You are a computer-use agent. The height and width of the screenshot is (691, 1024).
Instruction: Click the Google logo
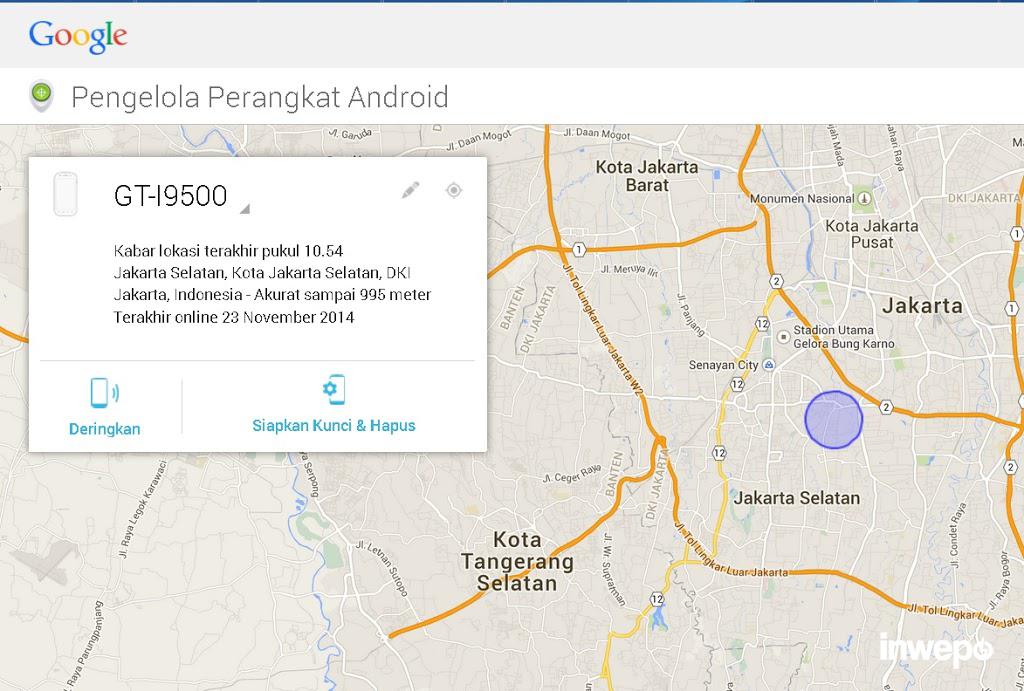click(78, 37)
